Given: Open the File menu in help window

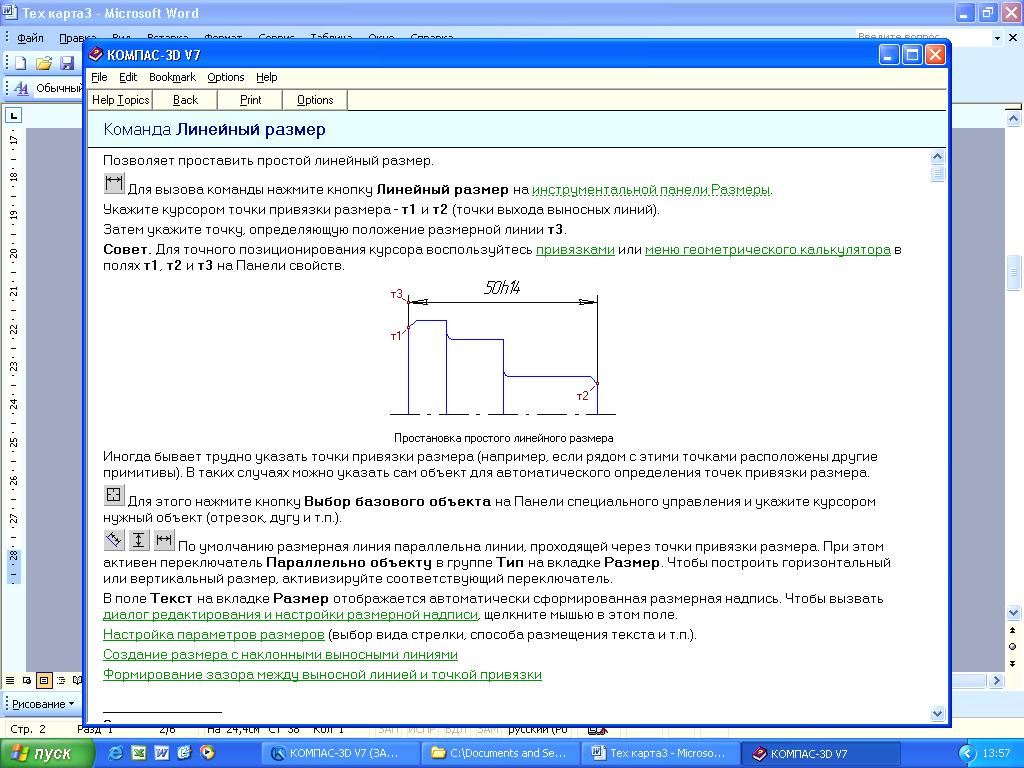Looking at the screenshot, I should click(99, 77).
